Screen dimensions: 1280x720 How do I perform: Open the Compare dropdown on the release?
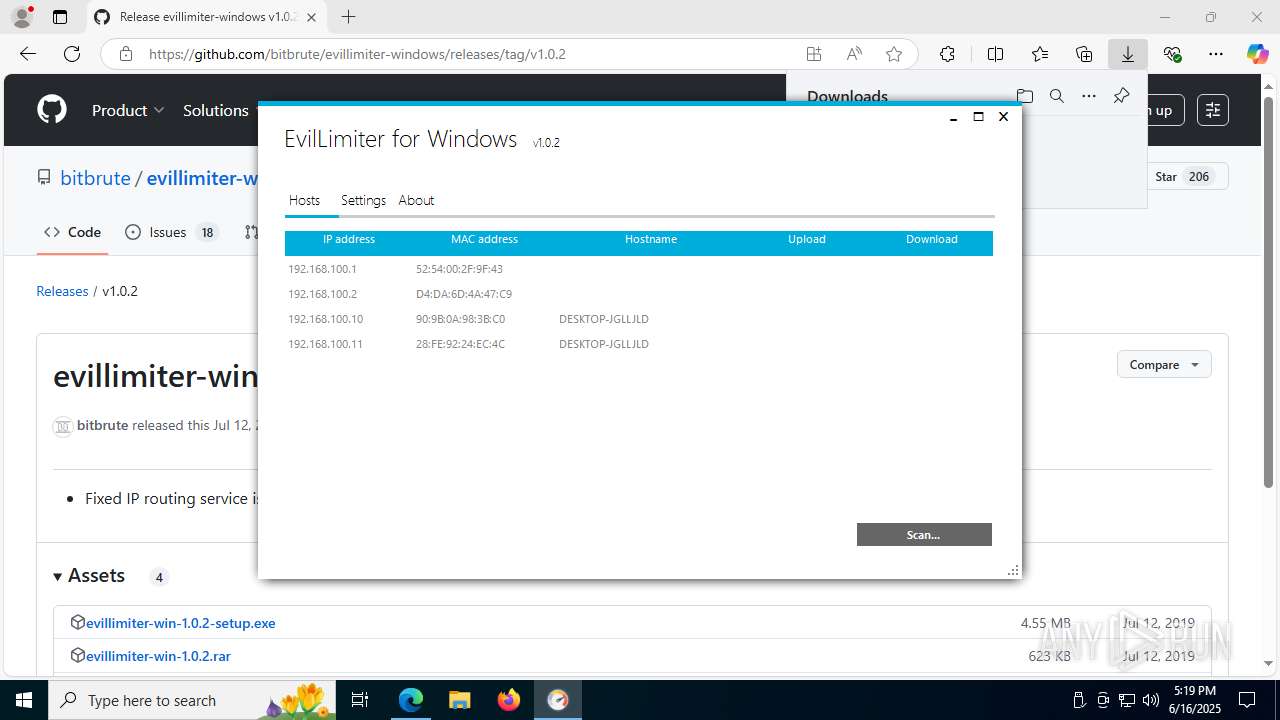pos(1164,365)
